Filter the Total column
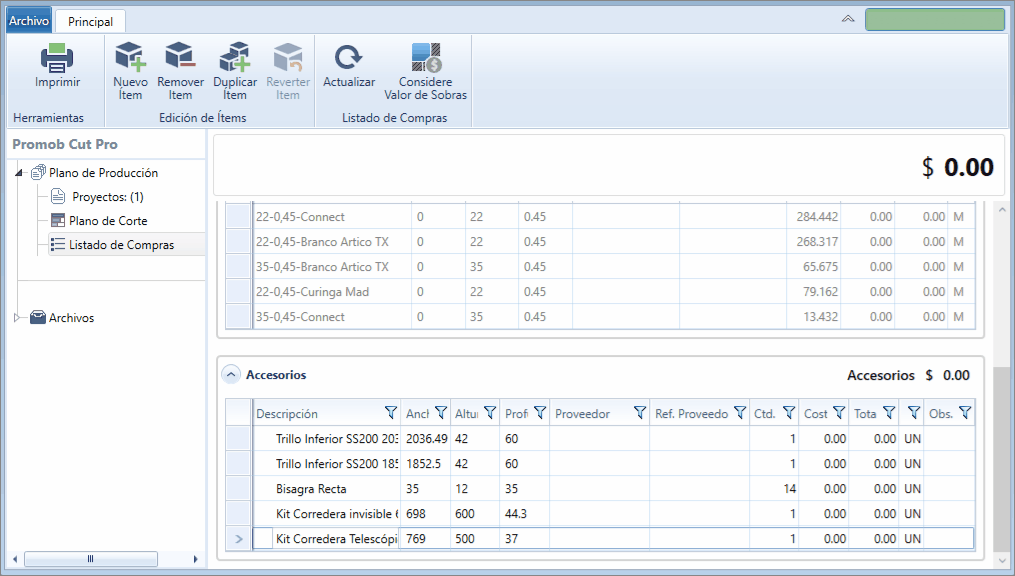Viewport: 1015px width, 576px height. click(889, 412)
